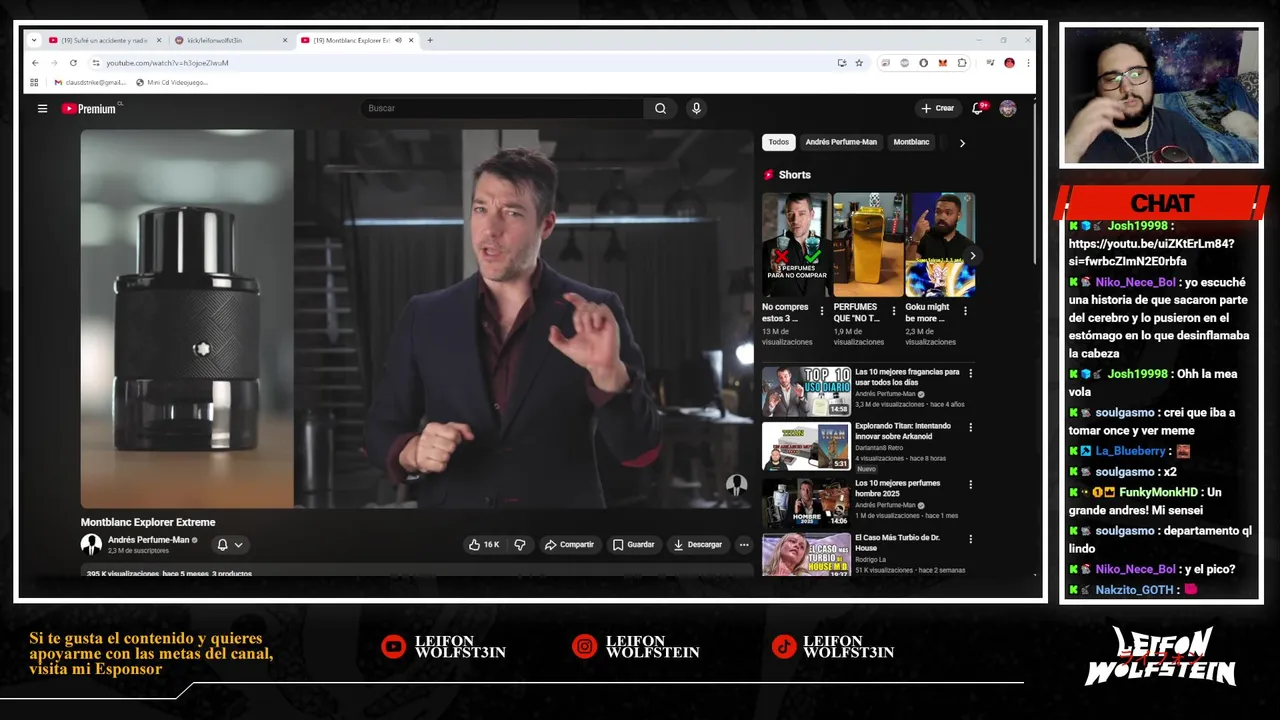Open options for 'Los 10 mejores perfumes hombre 2025'
Viewport: 1280px width, 720px height.
tap(970, 484)
